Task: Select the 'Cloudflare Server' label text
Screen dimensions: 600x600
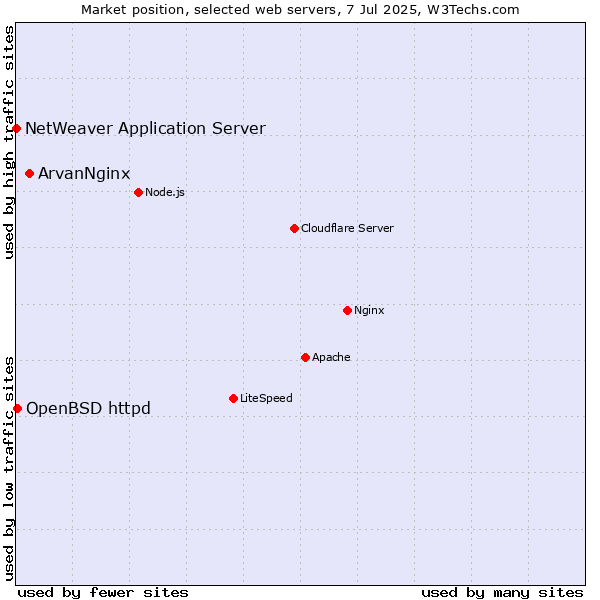Action: [x=347, y=228]
